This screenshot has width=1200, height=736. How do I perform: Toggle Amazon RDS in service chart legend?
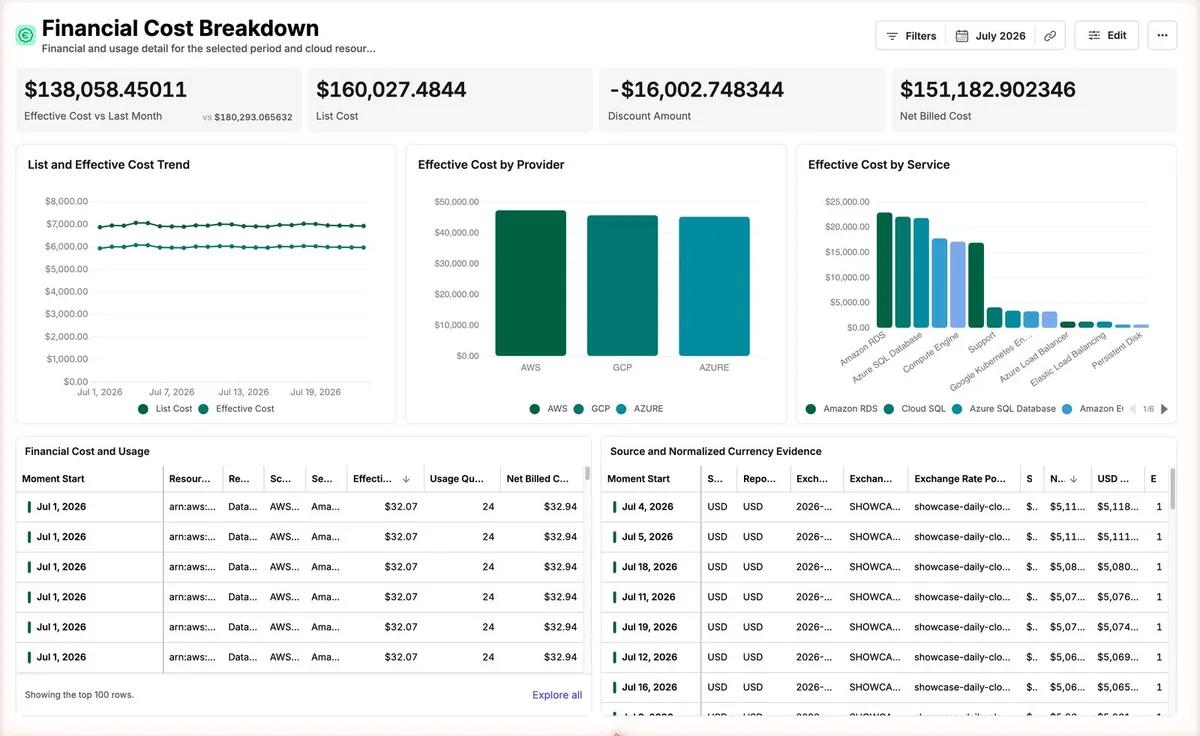pyautogui.click(x=844, y=409)
